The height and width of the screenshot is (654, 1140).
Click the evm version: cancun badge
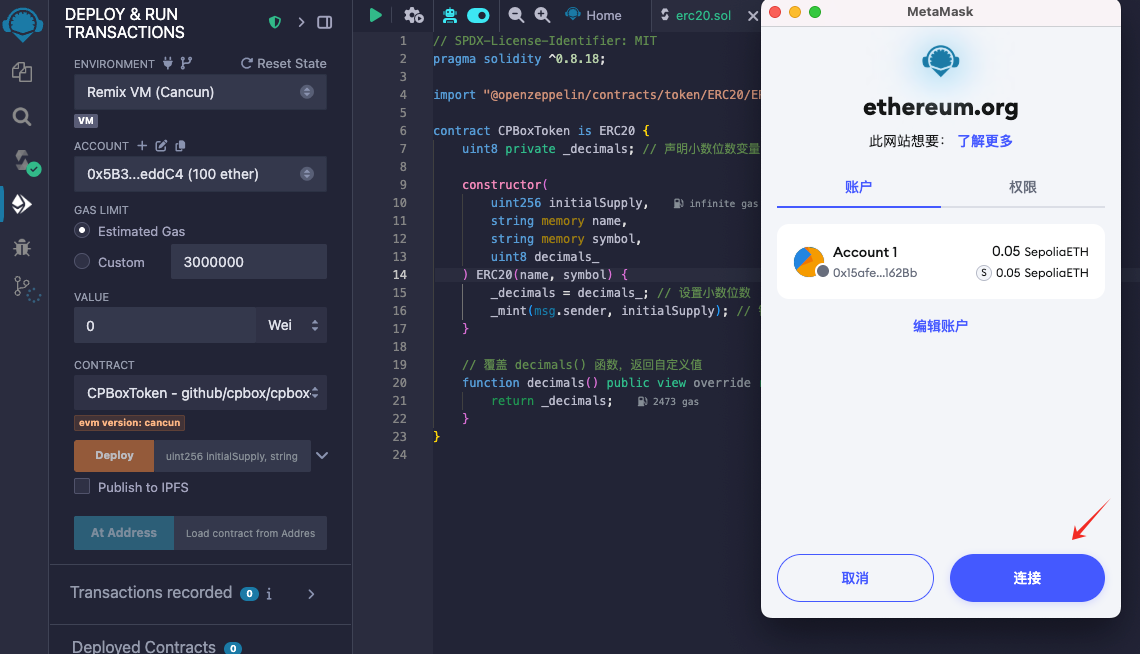pos(129,422)
